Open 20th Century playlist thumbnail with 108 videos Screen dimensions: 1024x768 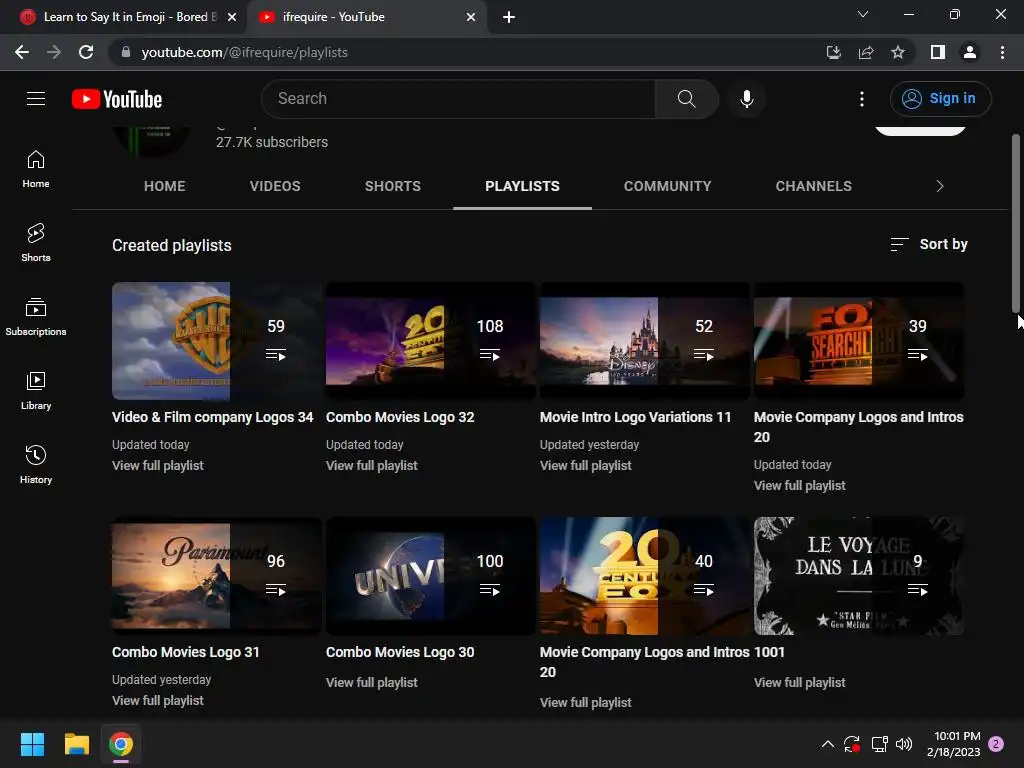(x=430, y=341)
